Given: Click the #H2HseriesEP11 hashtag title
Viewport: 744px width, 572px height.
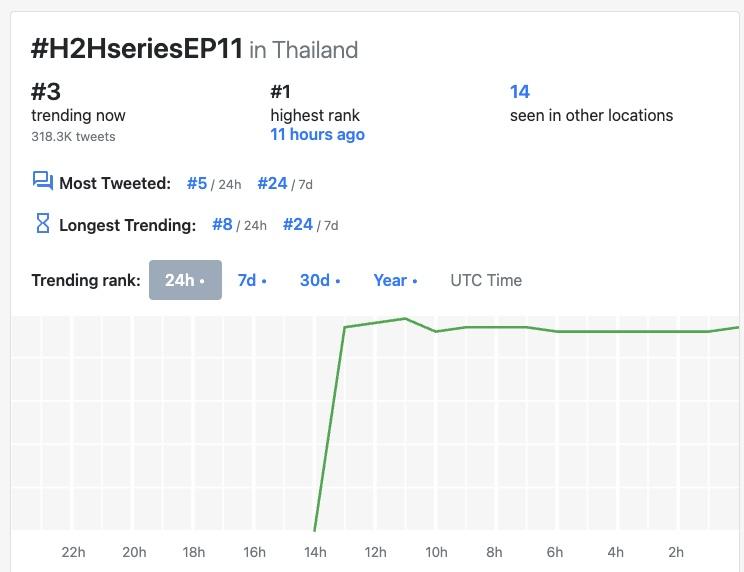Looking at the screenshot, I should (x=137, y=49).
